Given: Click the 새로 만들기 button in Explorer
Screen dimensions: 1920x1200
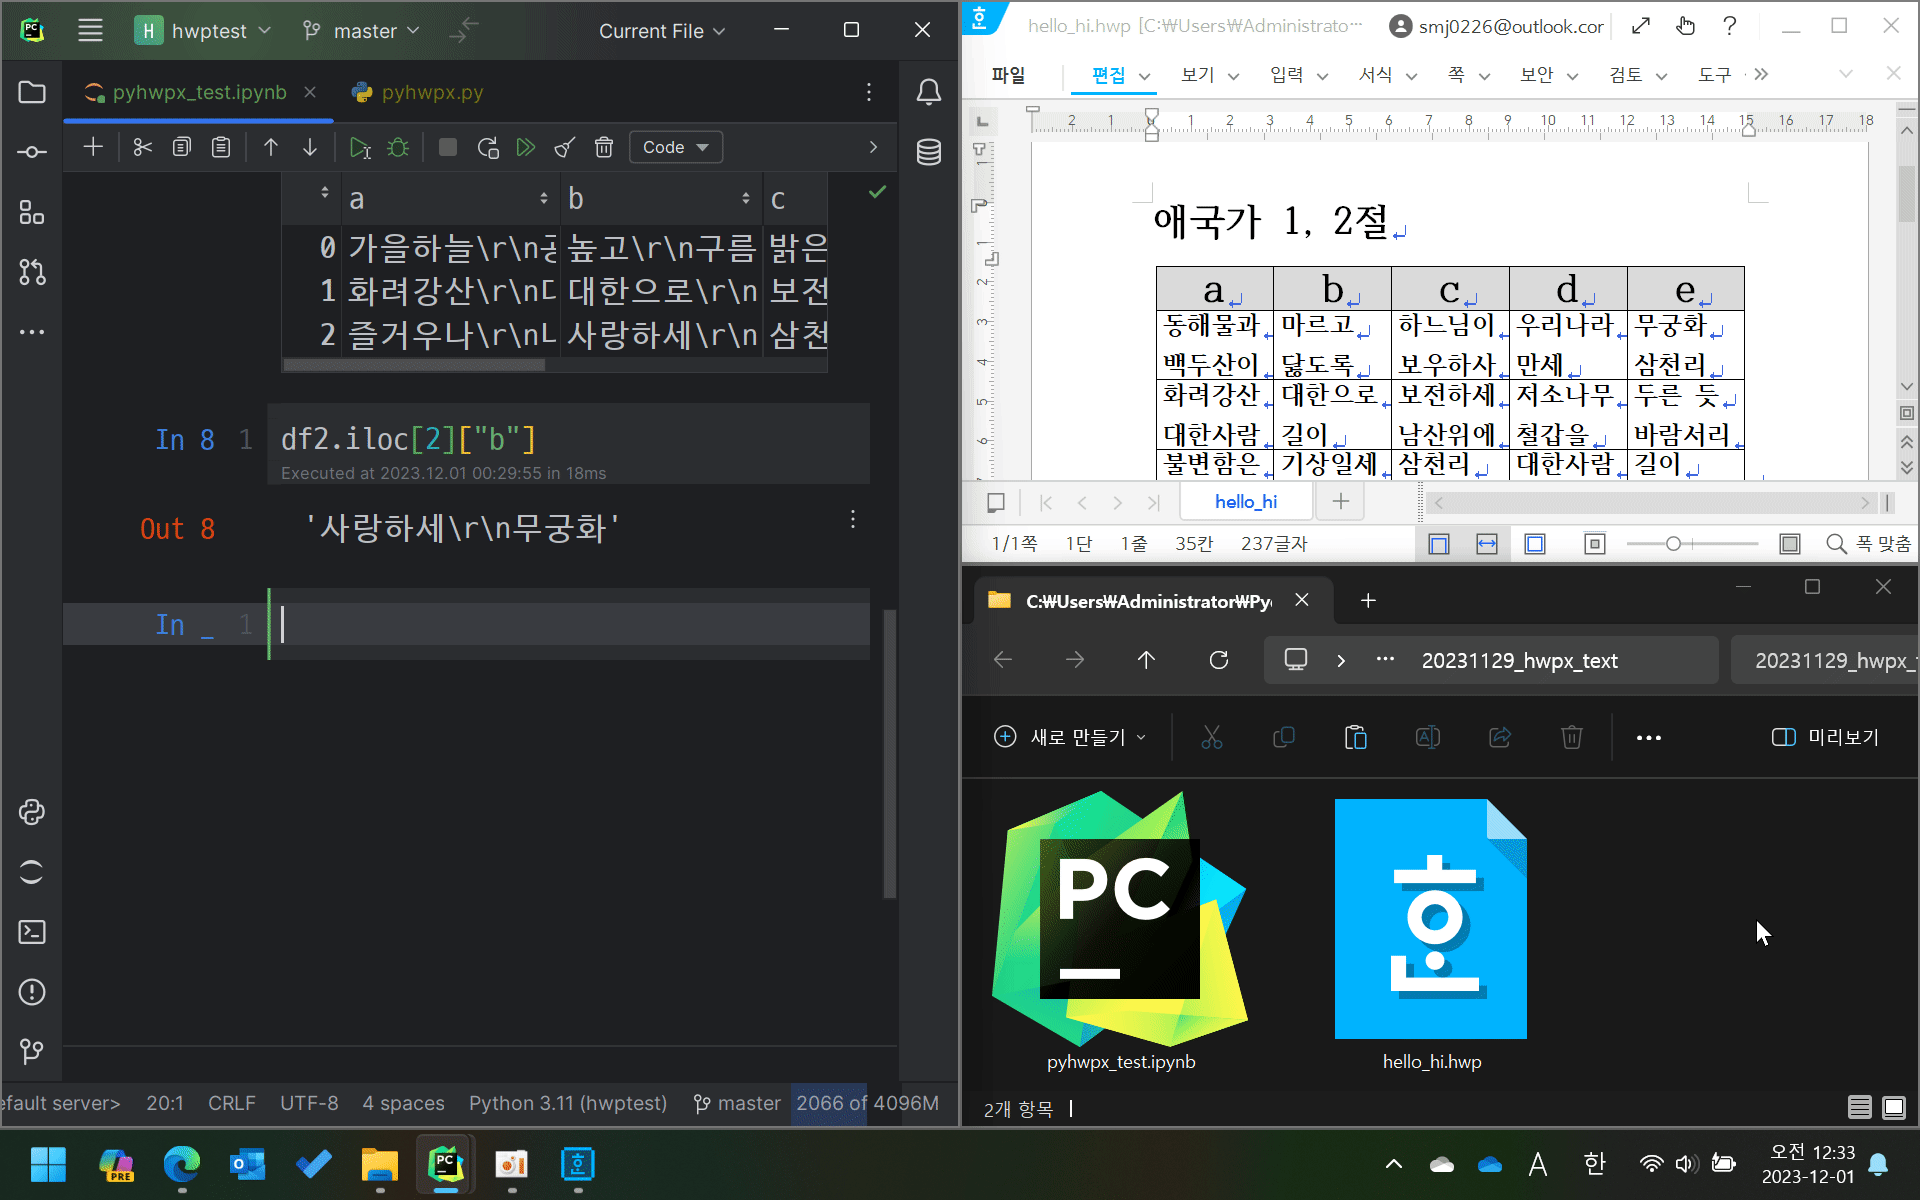Looking at the screenshot, I should [x=1069, y=737].
